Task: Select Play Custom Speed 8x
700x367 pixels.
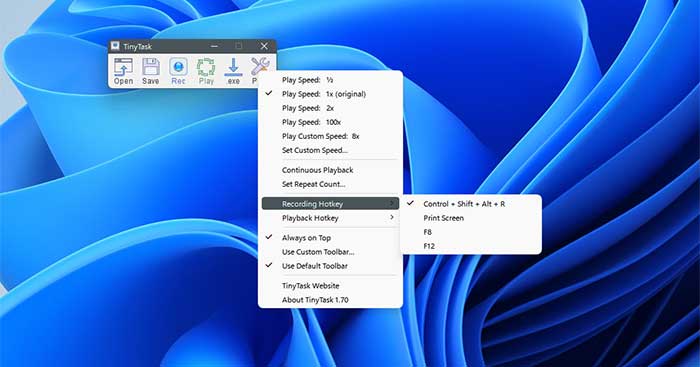Action: tap(330, 136)
